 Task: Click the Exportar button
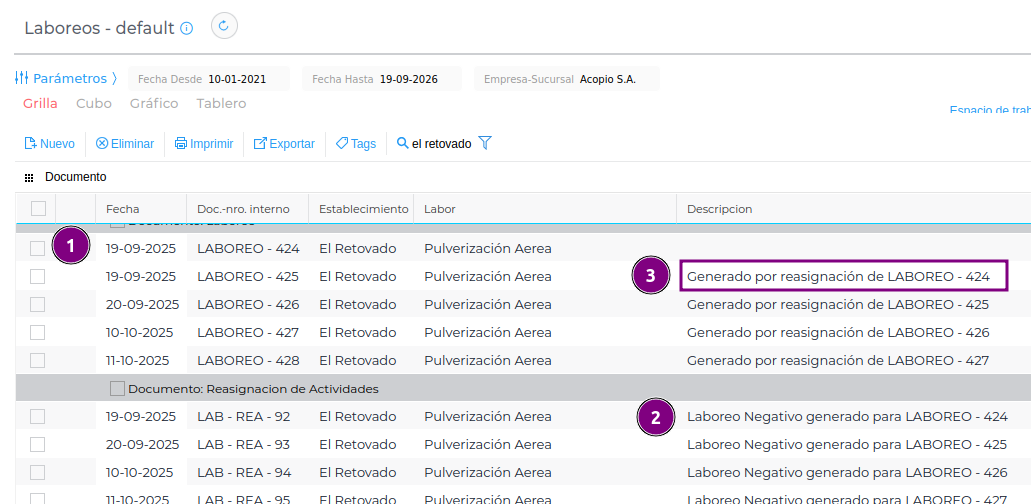284,143
